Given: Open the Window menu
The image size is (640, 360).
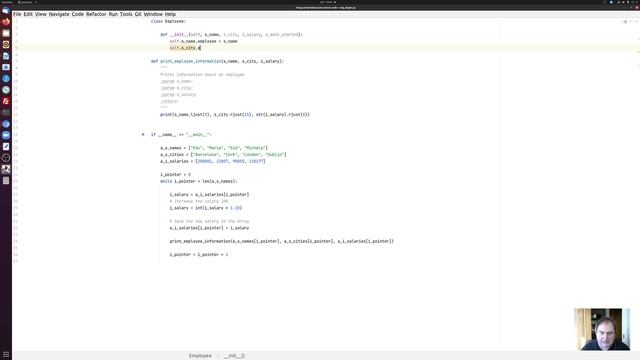Looking at the screenshot, I should pyautogui.click(x=153, y=14).
